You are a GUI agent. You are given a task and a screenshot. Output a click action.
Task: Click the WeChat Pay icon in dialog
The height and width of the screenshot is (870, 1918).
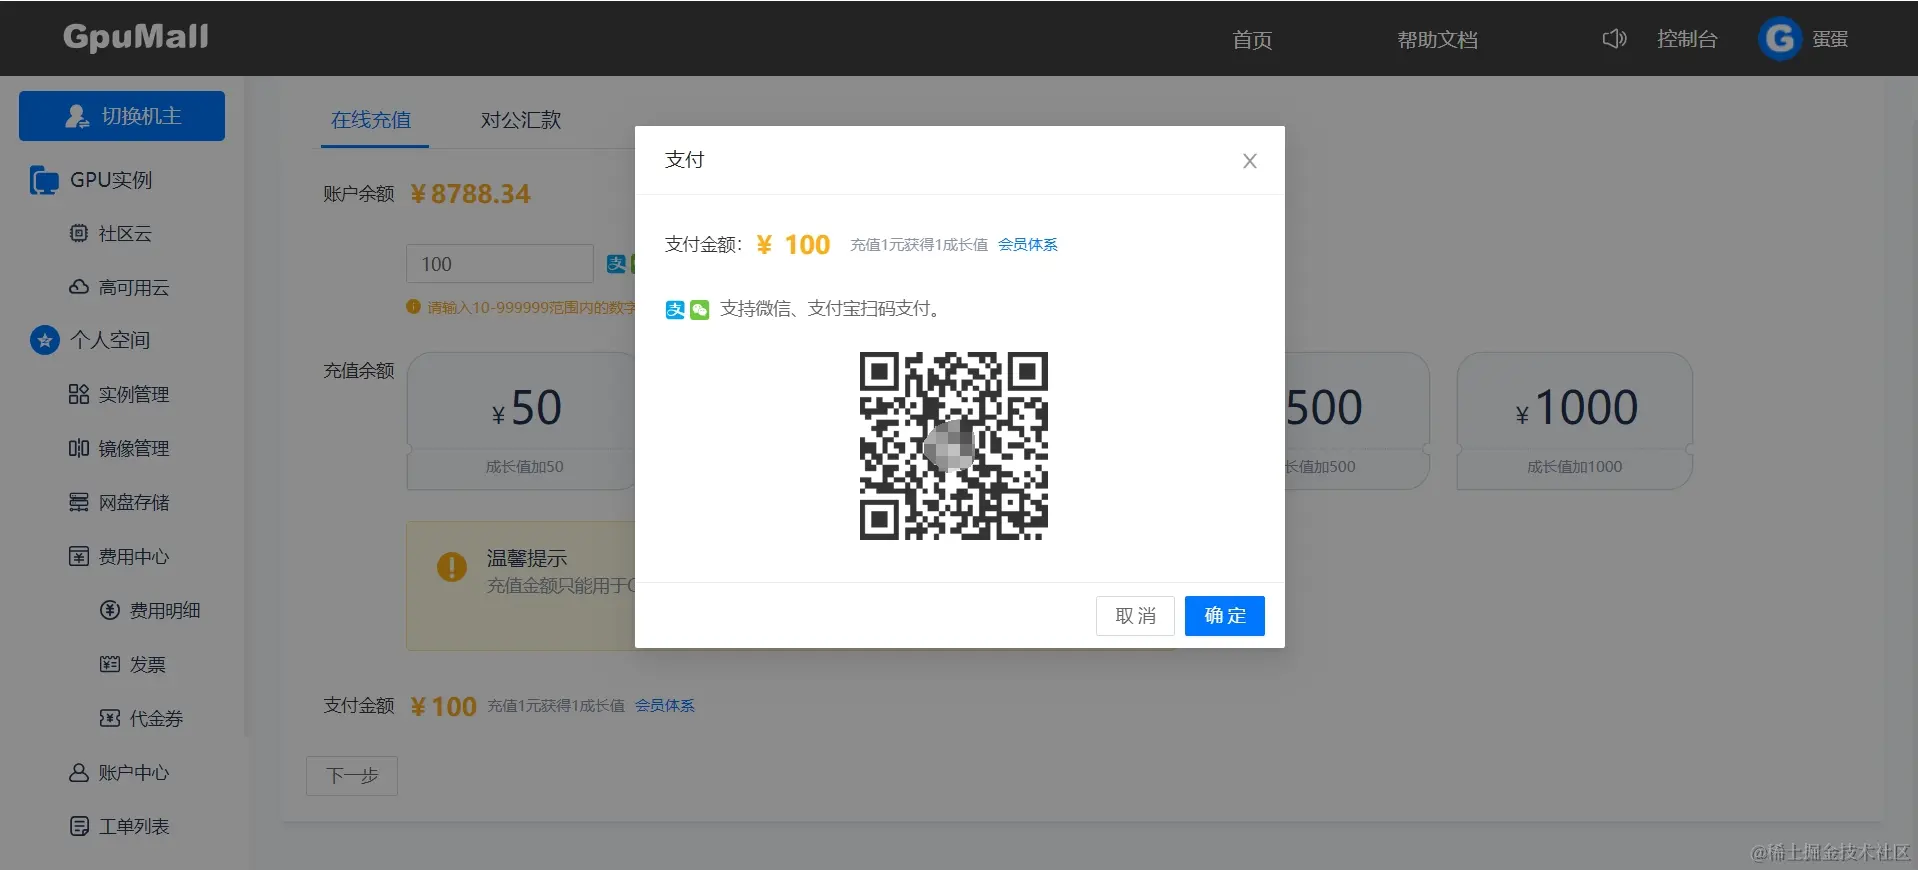[700, 310]
